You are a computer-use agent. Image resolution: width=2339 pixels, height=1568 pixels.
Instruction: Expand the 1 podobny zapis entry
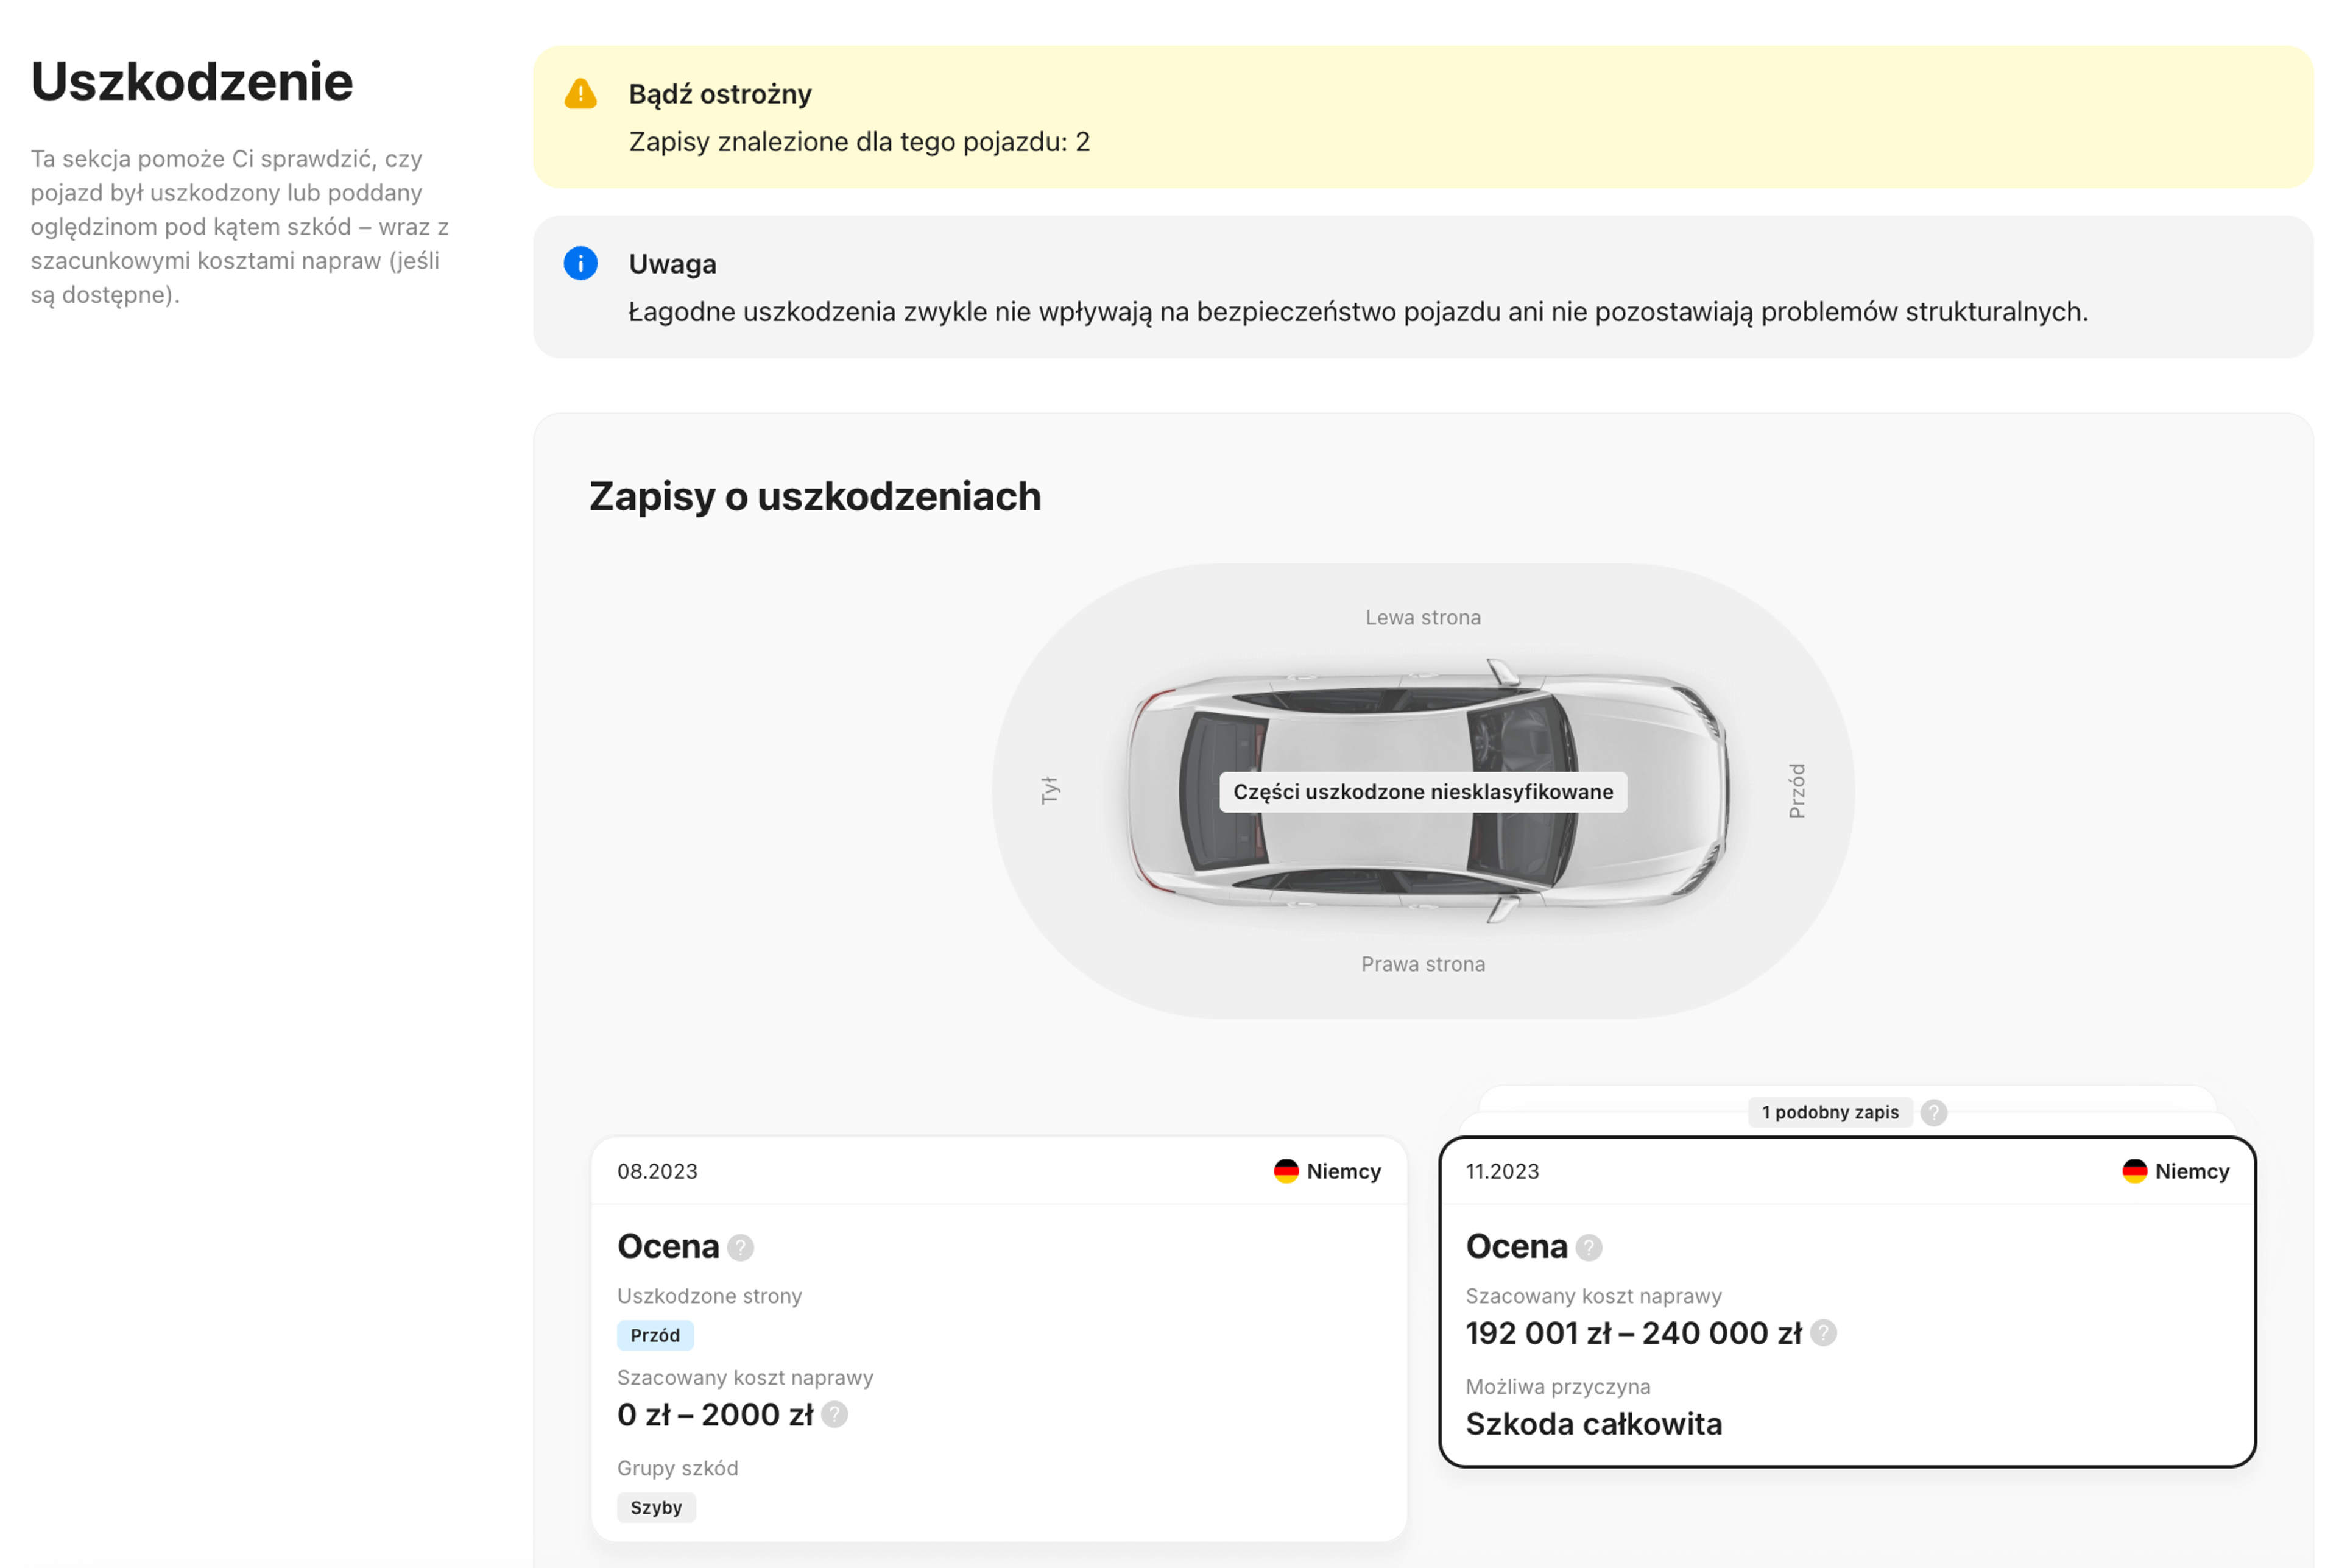tap(1830, 1111)
